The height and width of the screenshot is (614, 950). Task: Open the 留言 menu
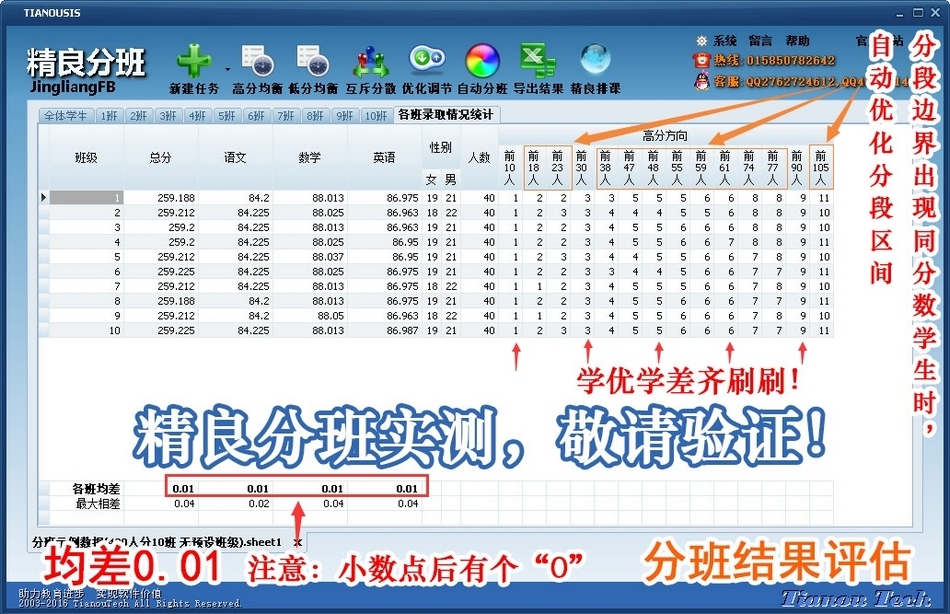pos(760,40)
